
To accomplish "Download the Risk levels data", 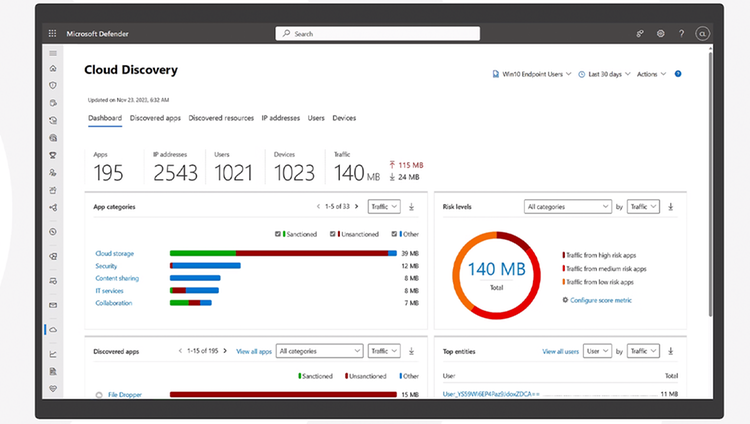I will click(x=671, y=207).
